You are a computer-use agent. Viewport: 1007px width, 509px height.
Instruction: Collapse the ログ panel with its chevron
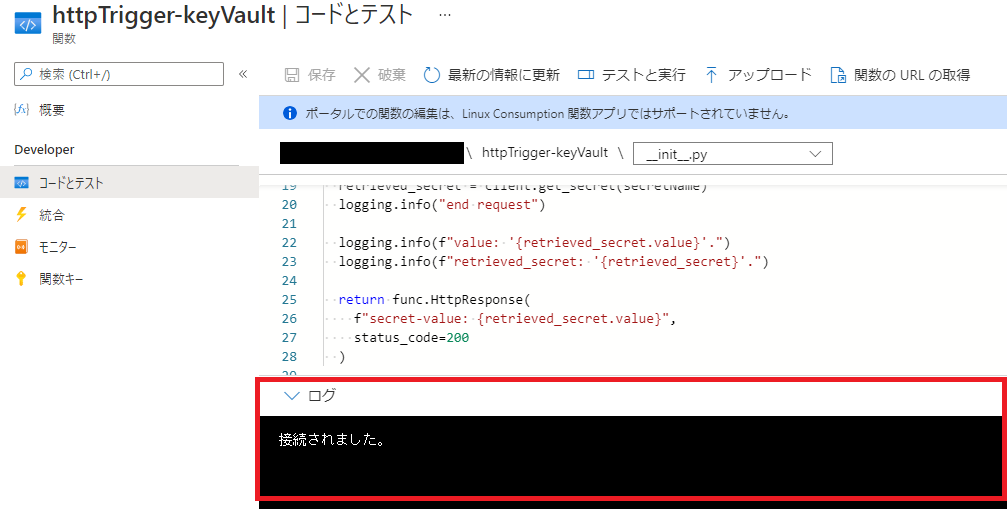click(x=292, y=396)
